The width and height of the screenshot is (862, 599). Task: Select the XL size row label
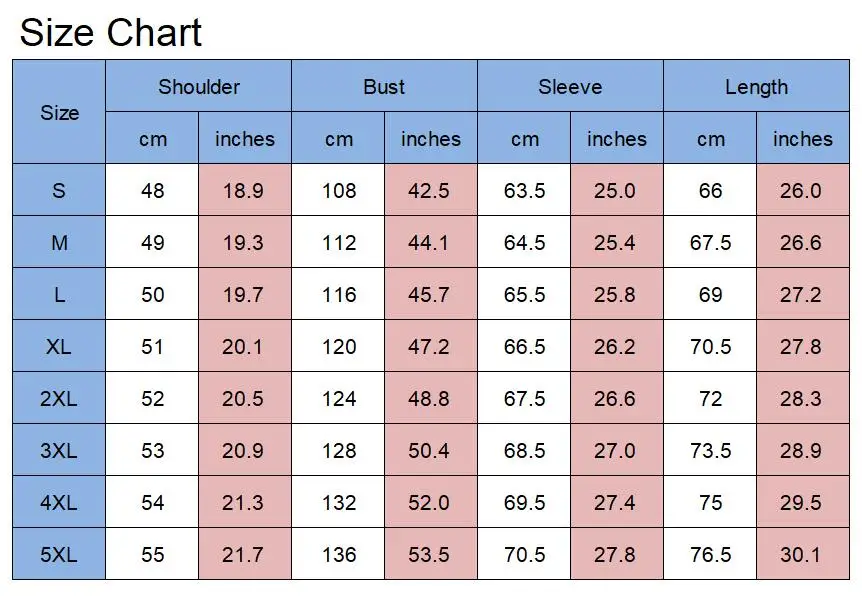click(x=59, y=346)
